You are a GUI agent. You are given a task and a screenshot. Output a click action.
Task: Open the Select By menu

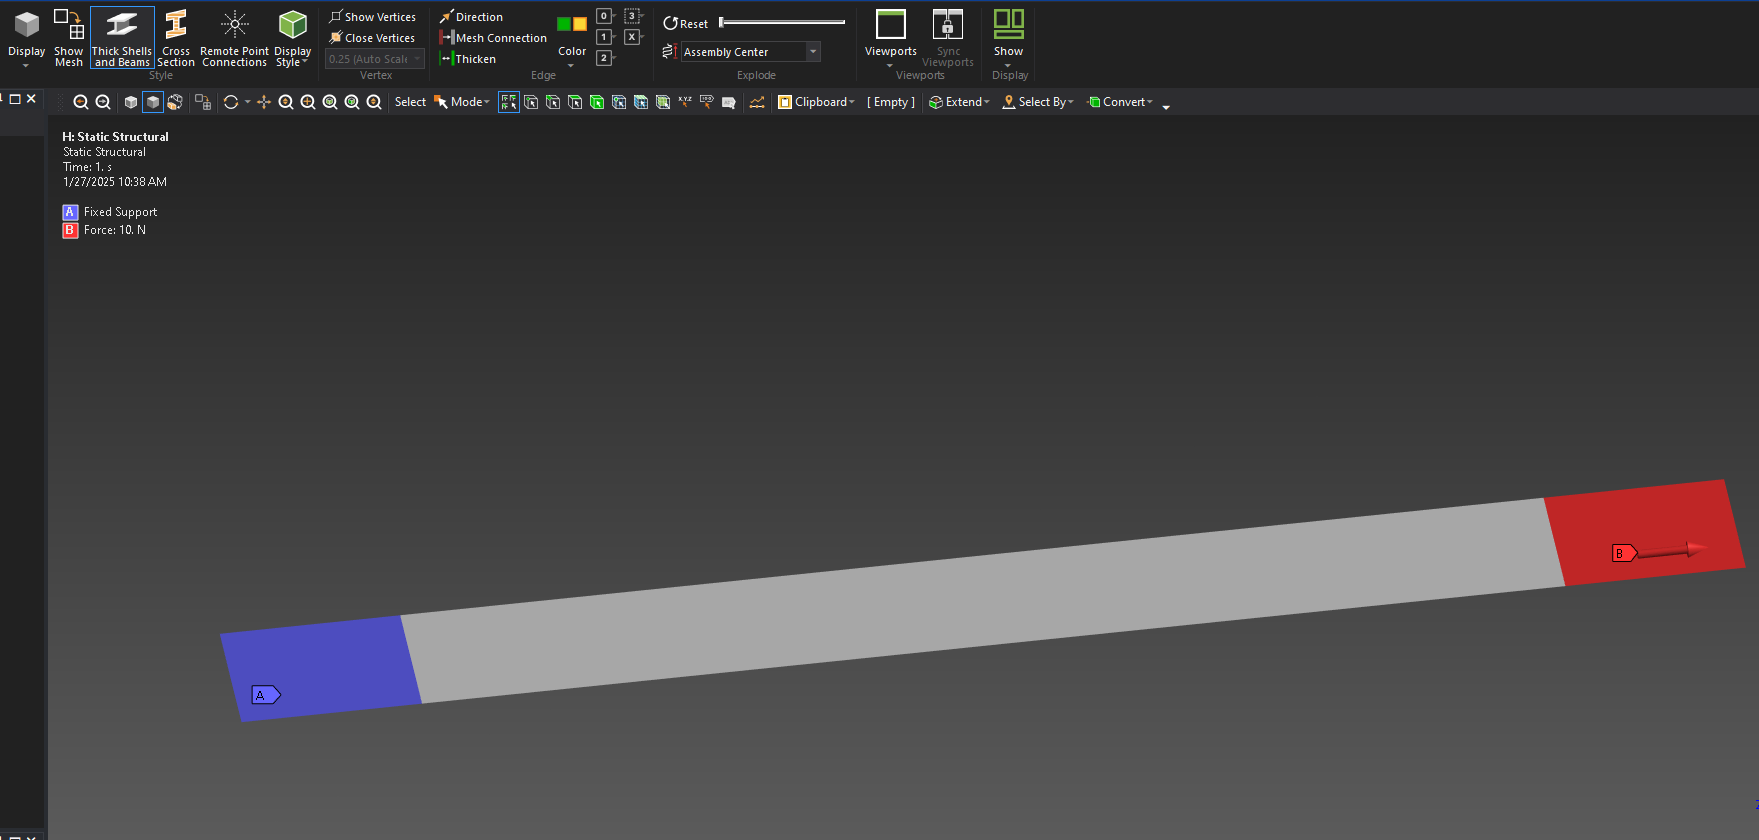pos(1038,102)
